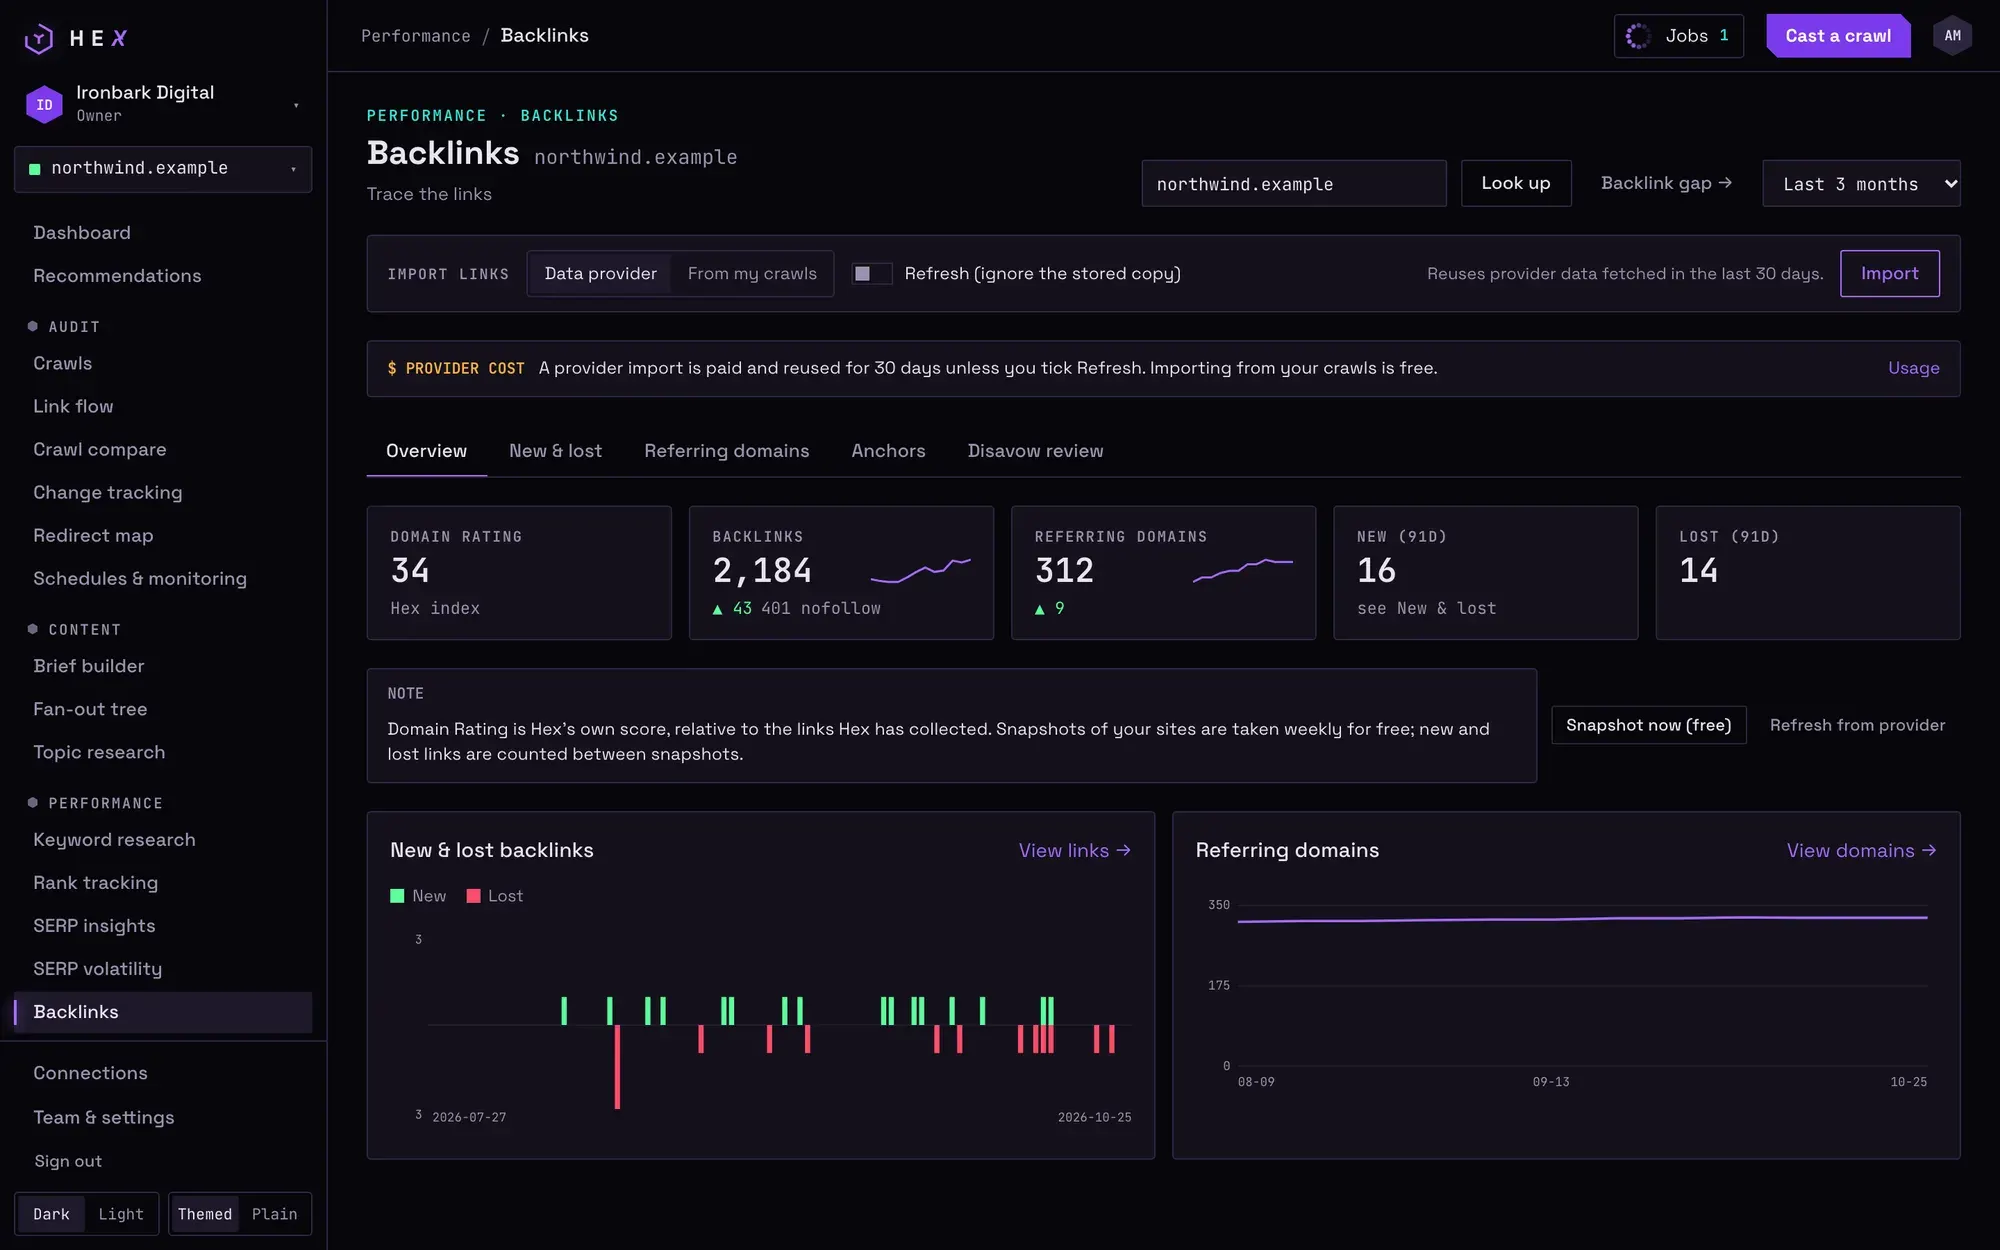Switch to the Anchors tab
The height and width of the screenshot is (1250, 2000).
click(x=888, y=451)
